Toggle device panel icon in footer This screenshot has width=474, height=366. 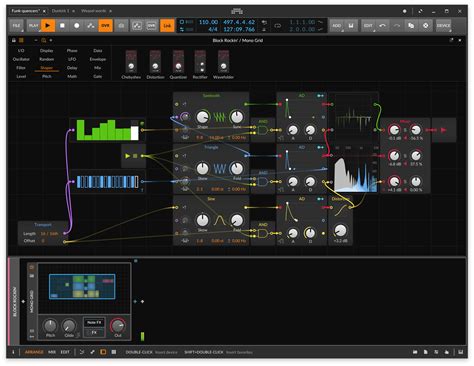pos(103,352)
